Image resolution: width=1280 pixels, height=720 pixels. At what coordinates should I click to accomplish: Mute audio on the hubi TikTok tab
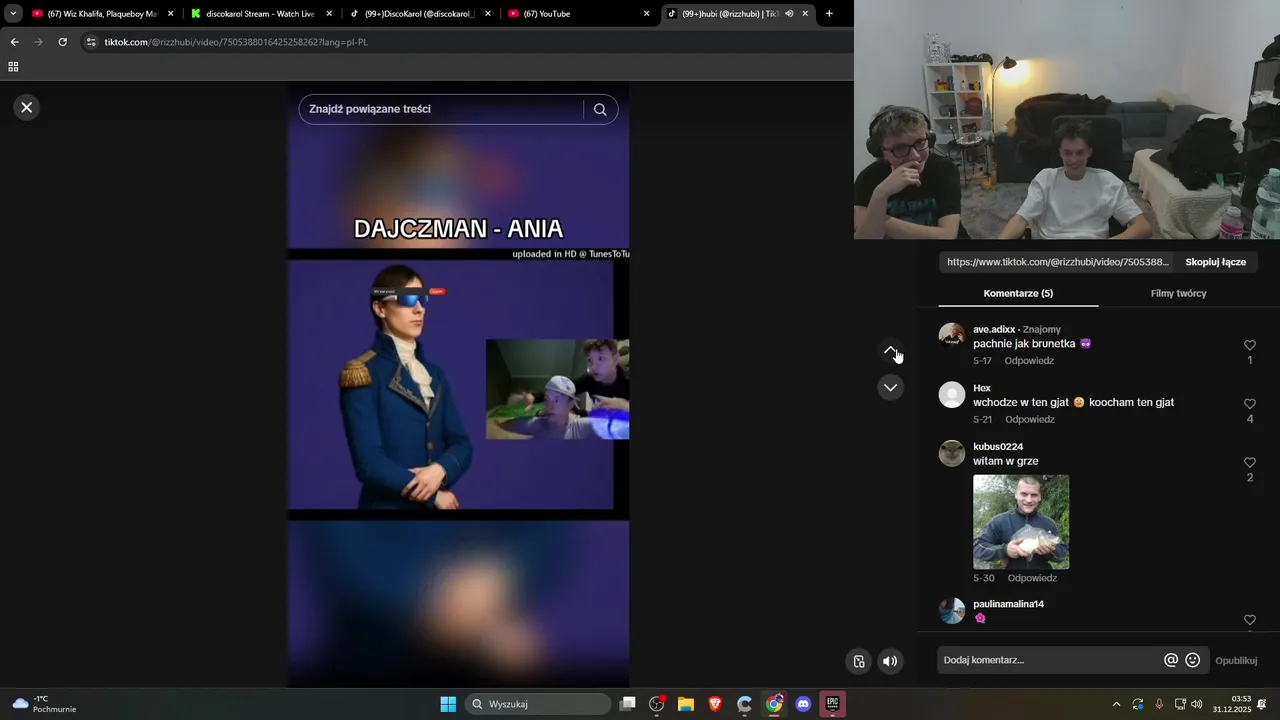click(789, 14)
